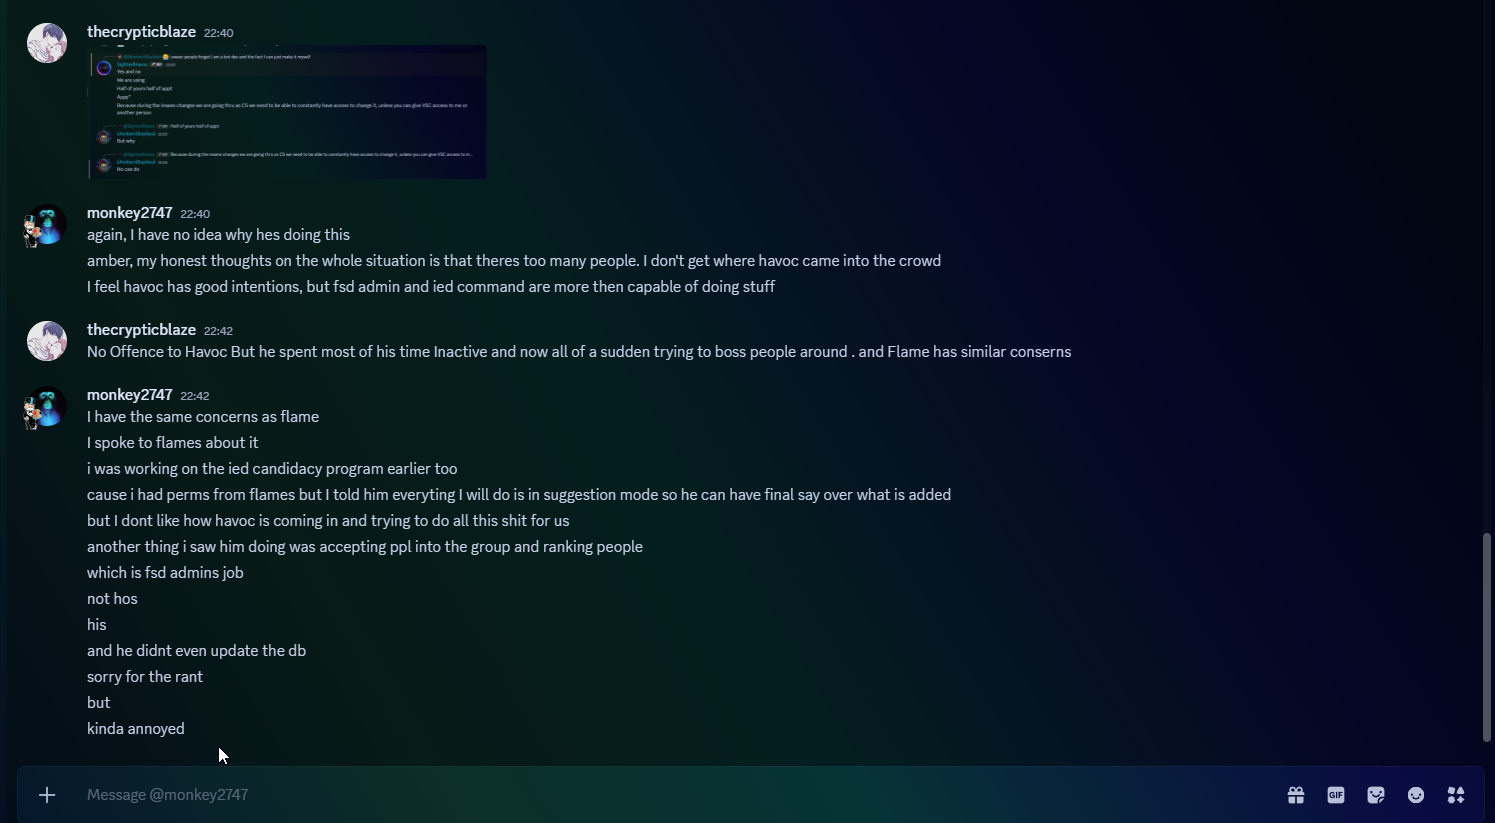Click the 'again, I have no idea' message
The height and width of the screenshot is (823, 1495).
click(x=218, y=235)
